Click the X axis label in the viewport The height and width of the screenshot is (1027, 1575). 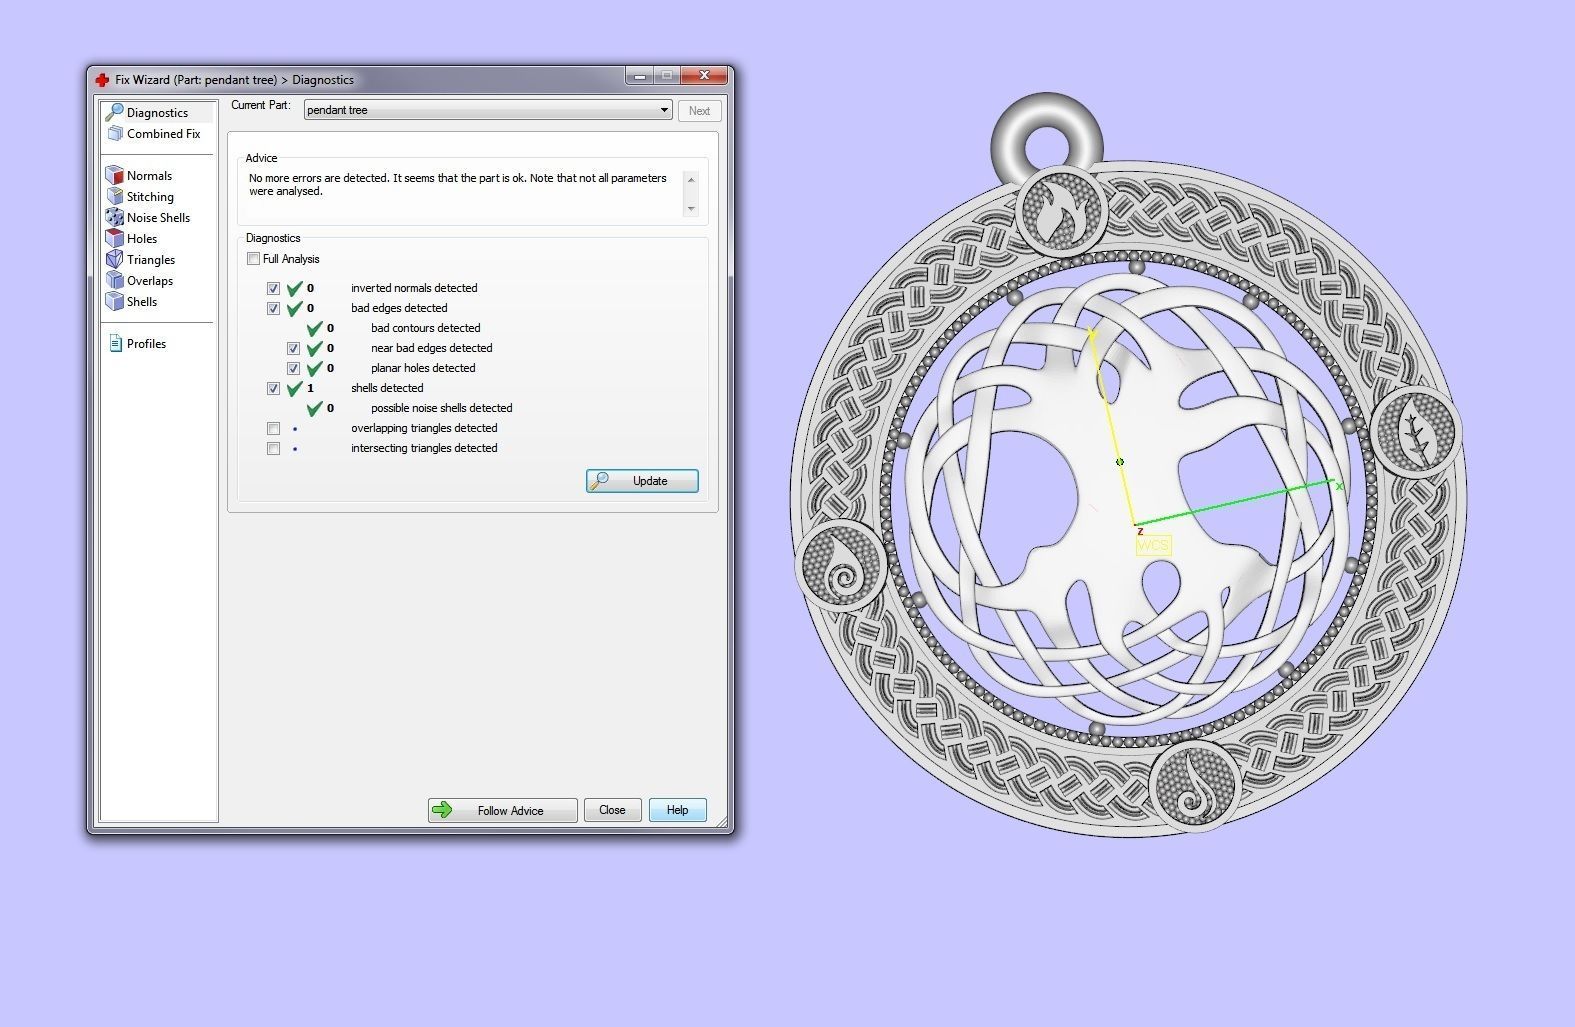[x=1339, y=486]
